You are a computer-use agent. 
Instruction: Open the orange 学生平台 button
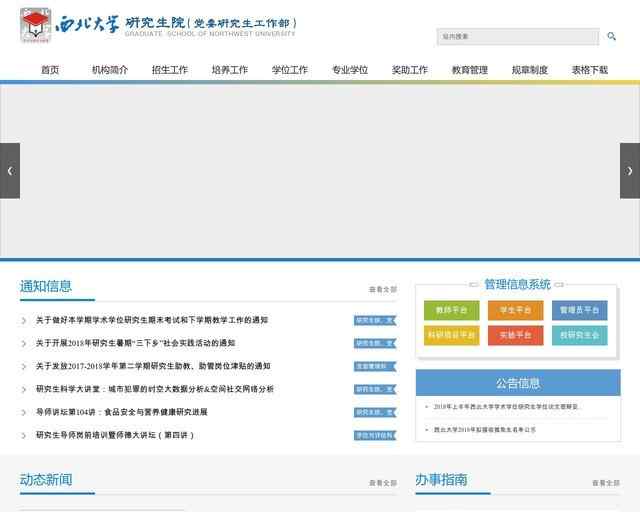pos(516,310)
